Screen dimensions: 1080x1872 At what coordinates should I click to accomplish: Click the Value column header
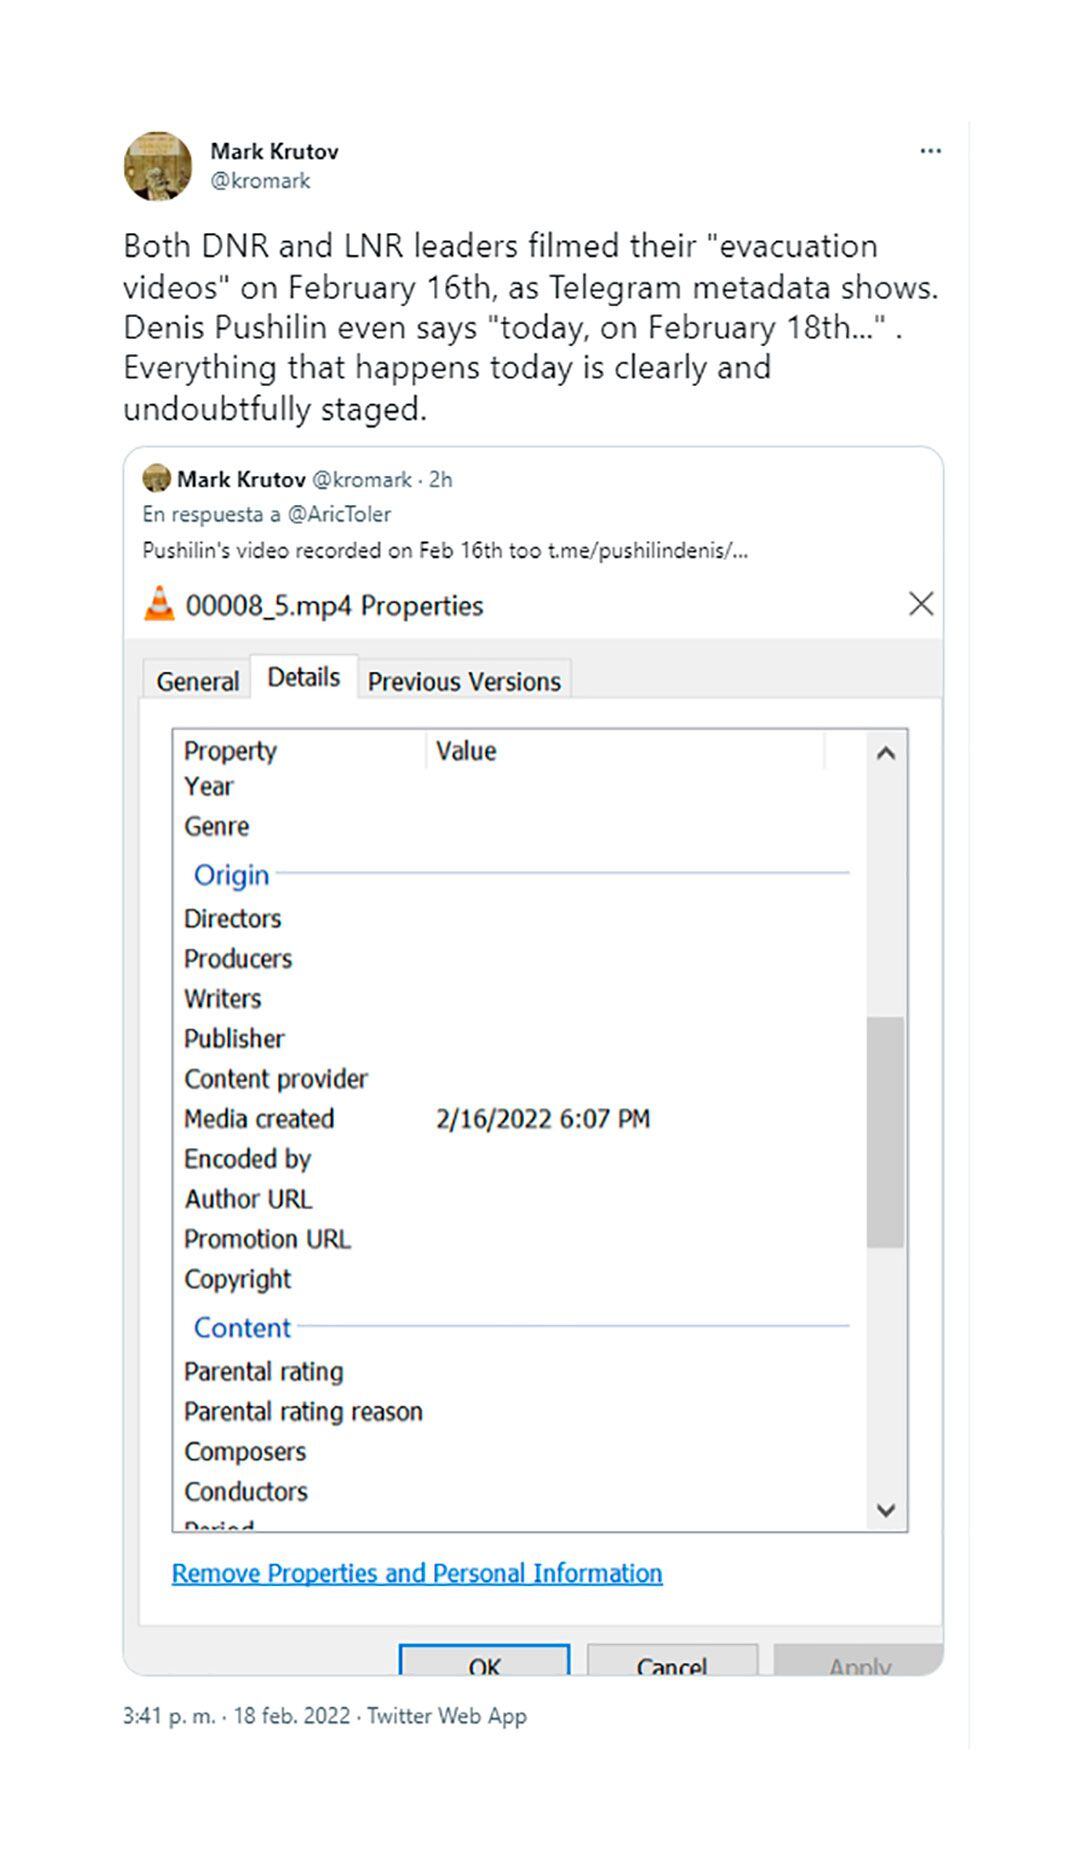click(x=466, y=751)
